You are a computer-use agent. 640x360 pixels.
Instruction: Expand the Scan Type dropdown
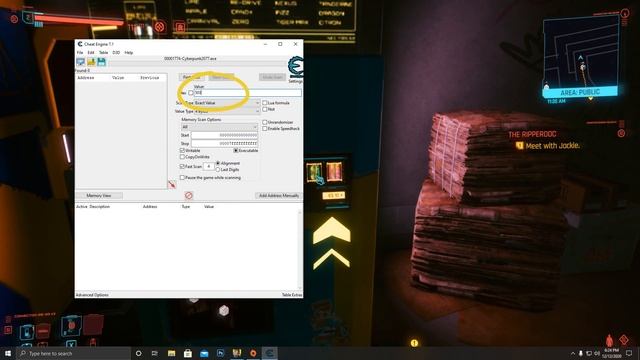coord(227,103)
